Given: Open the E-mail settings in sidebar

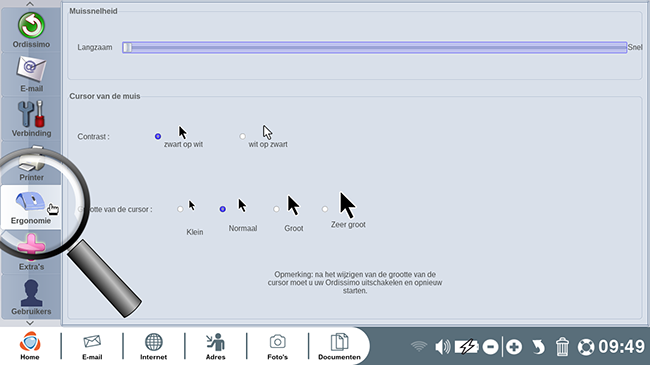Looking at the screenshot, I should pyautogui.click(x=31, y=74).
